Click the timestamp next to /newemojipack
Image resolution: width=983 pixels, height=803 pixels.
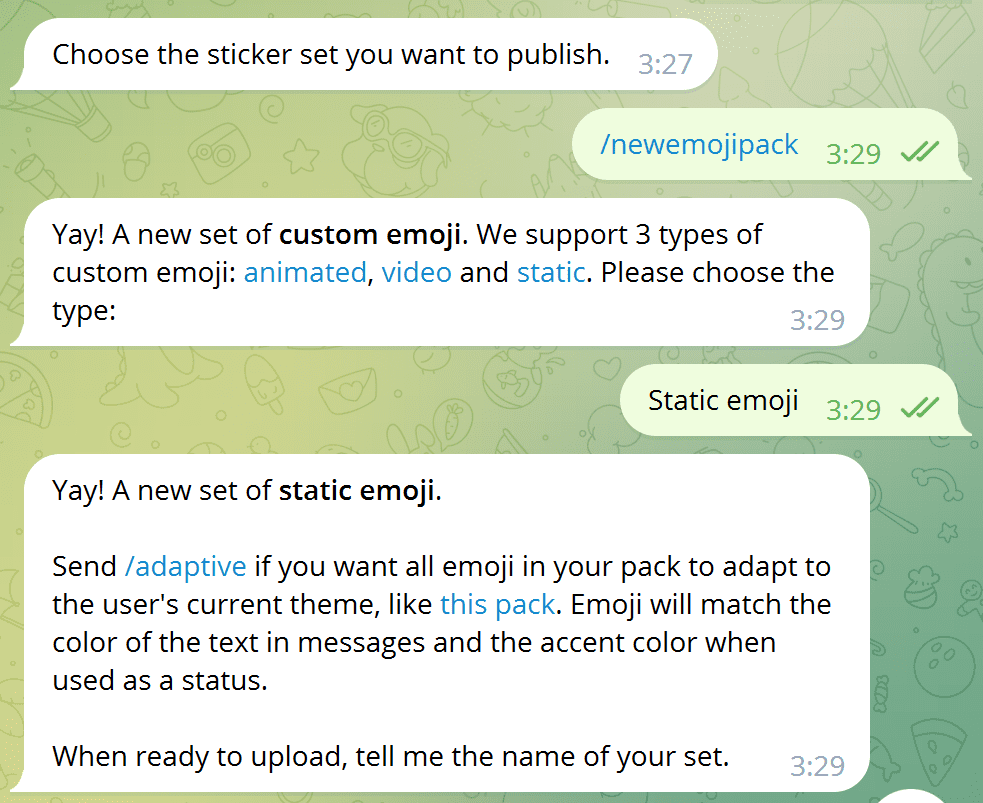(x=853, y=153)
